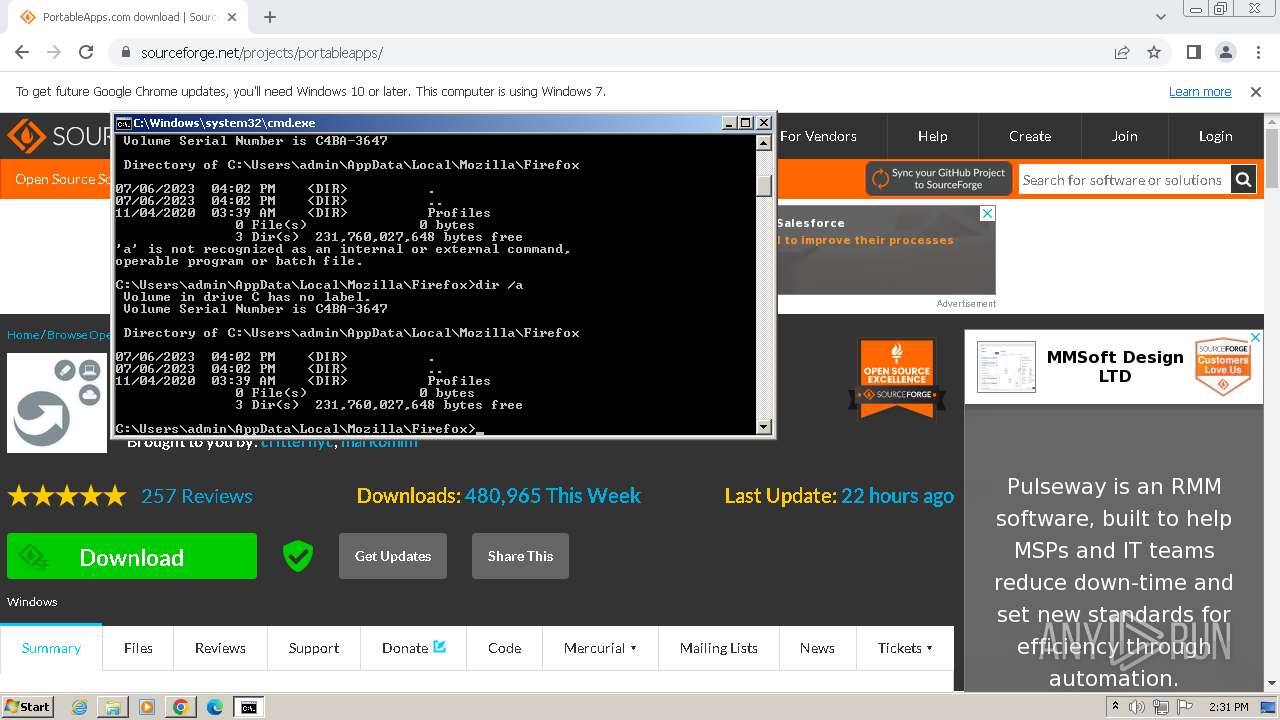Click the Open Source Excellence badge
The image size is (1280, 720).
tap(897, 377)
